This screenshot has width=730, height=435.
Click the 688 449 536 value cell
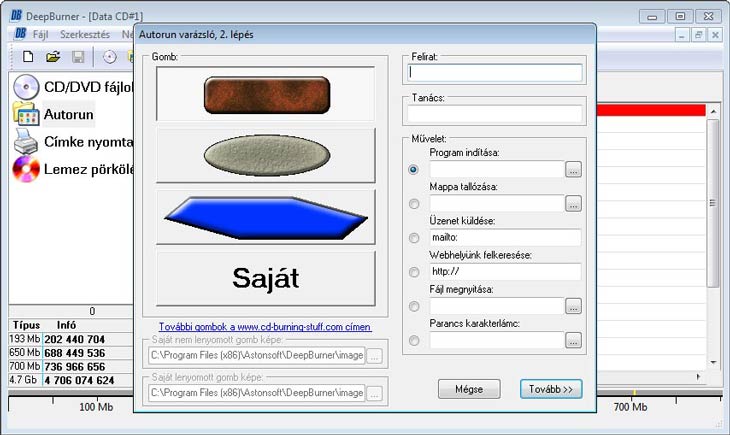point(74,353)
